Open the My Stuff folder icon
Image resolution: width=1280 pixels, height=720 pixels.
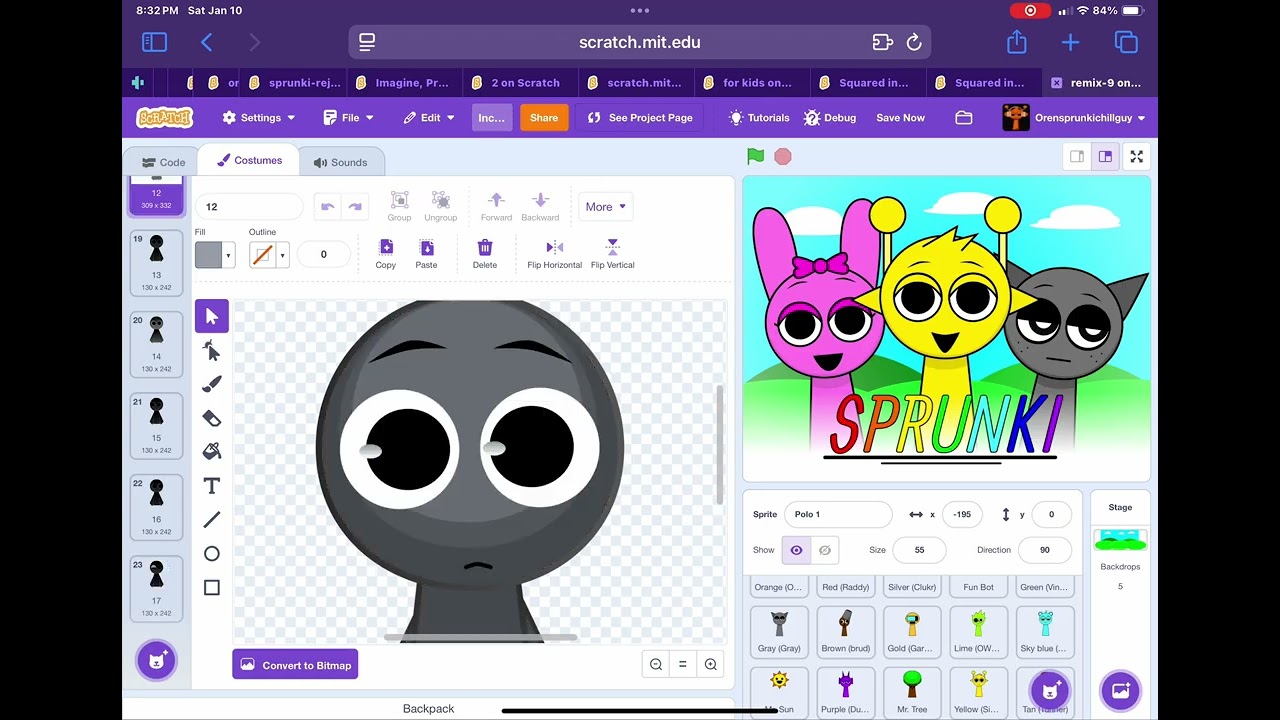(x=964, y=118)
